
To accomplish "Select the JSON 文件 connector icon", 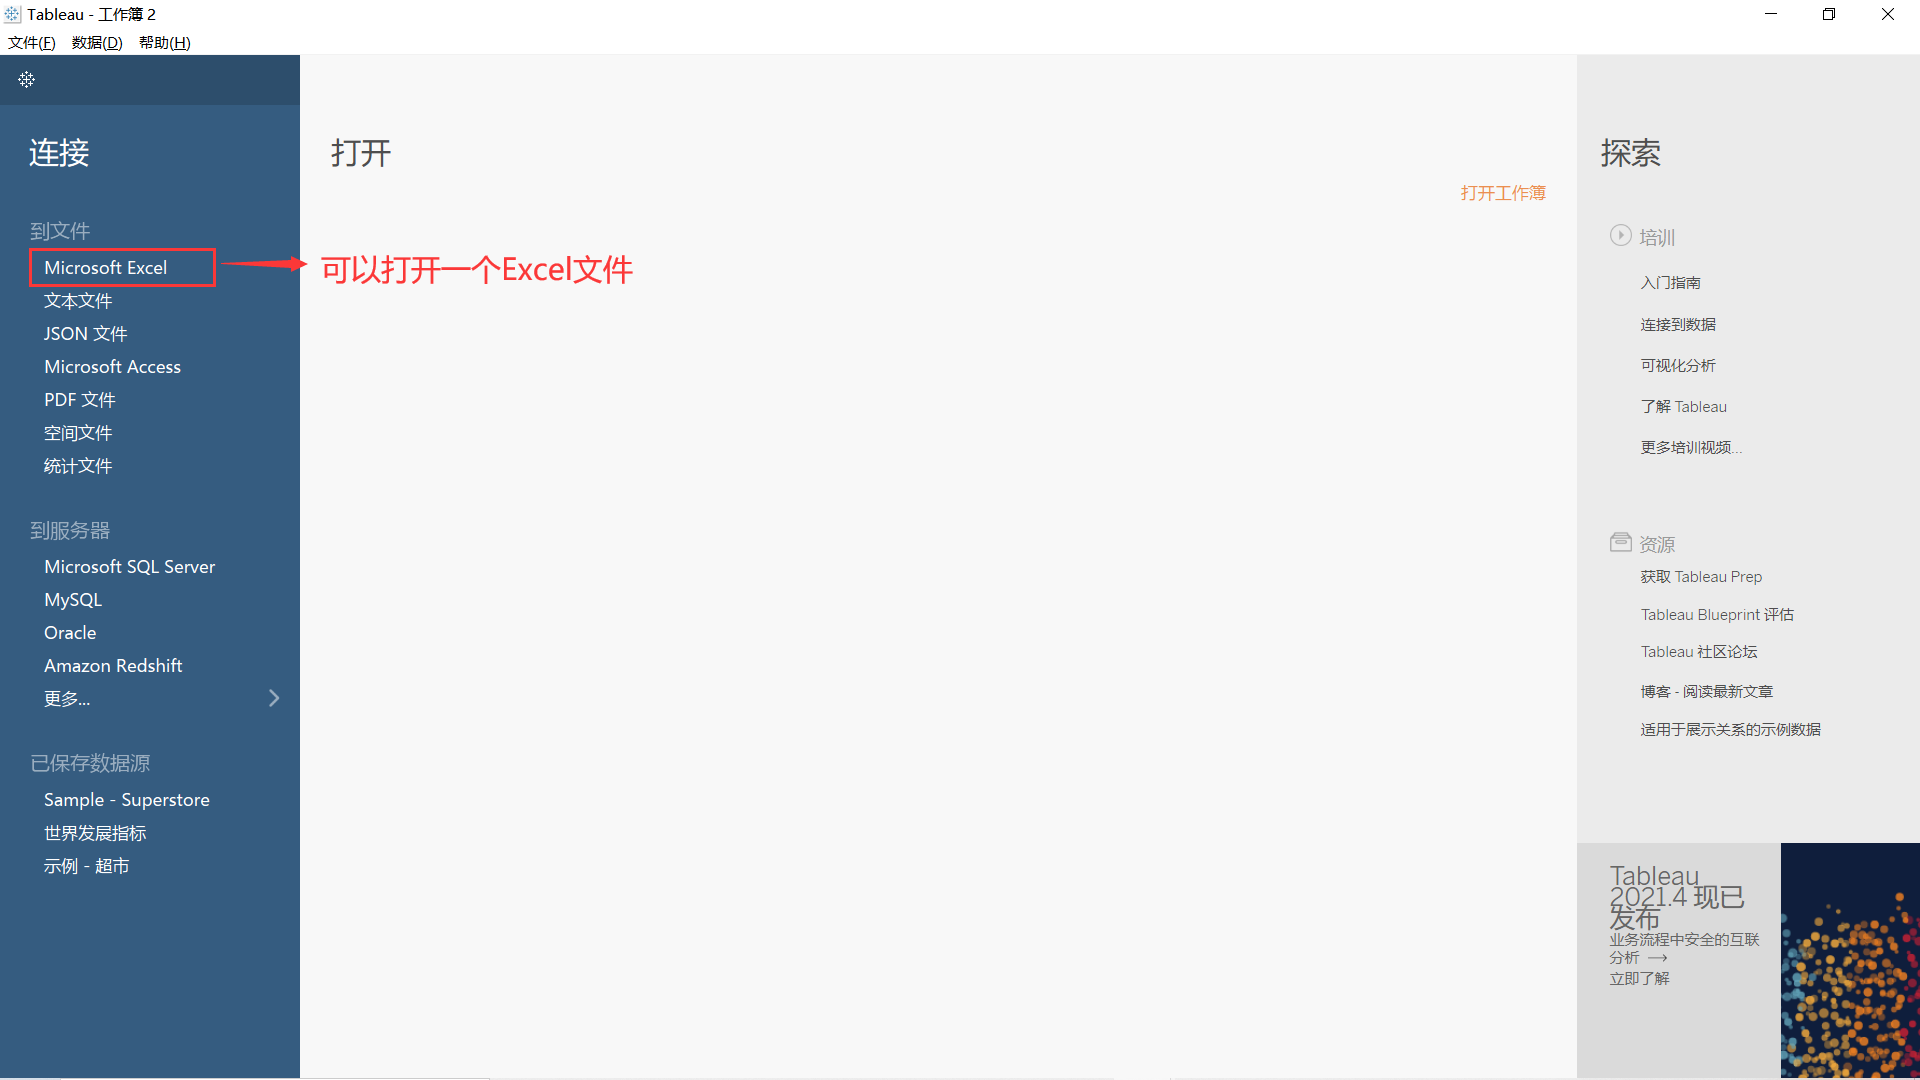I will (84, 334).
